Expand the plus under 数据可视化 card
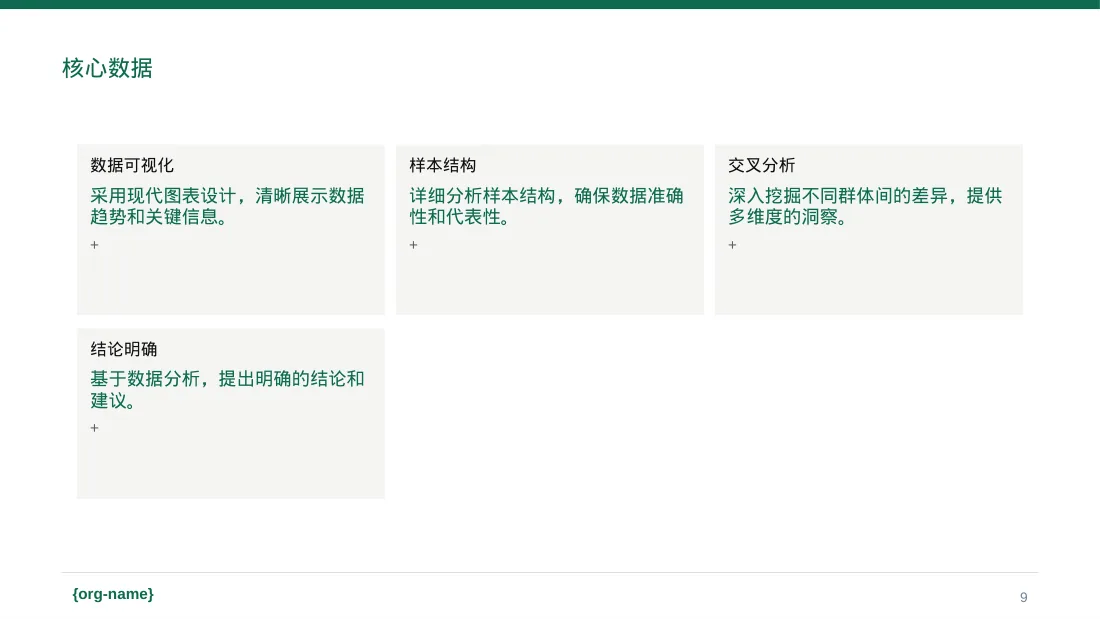The width and height of the screenshot is (1100, 619). pyautogui.click(x=95, y=245)
